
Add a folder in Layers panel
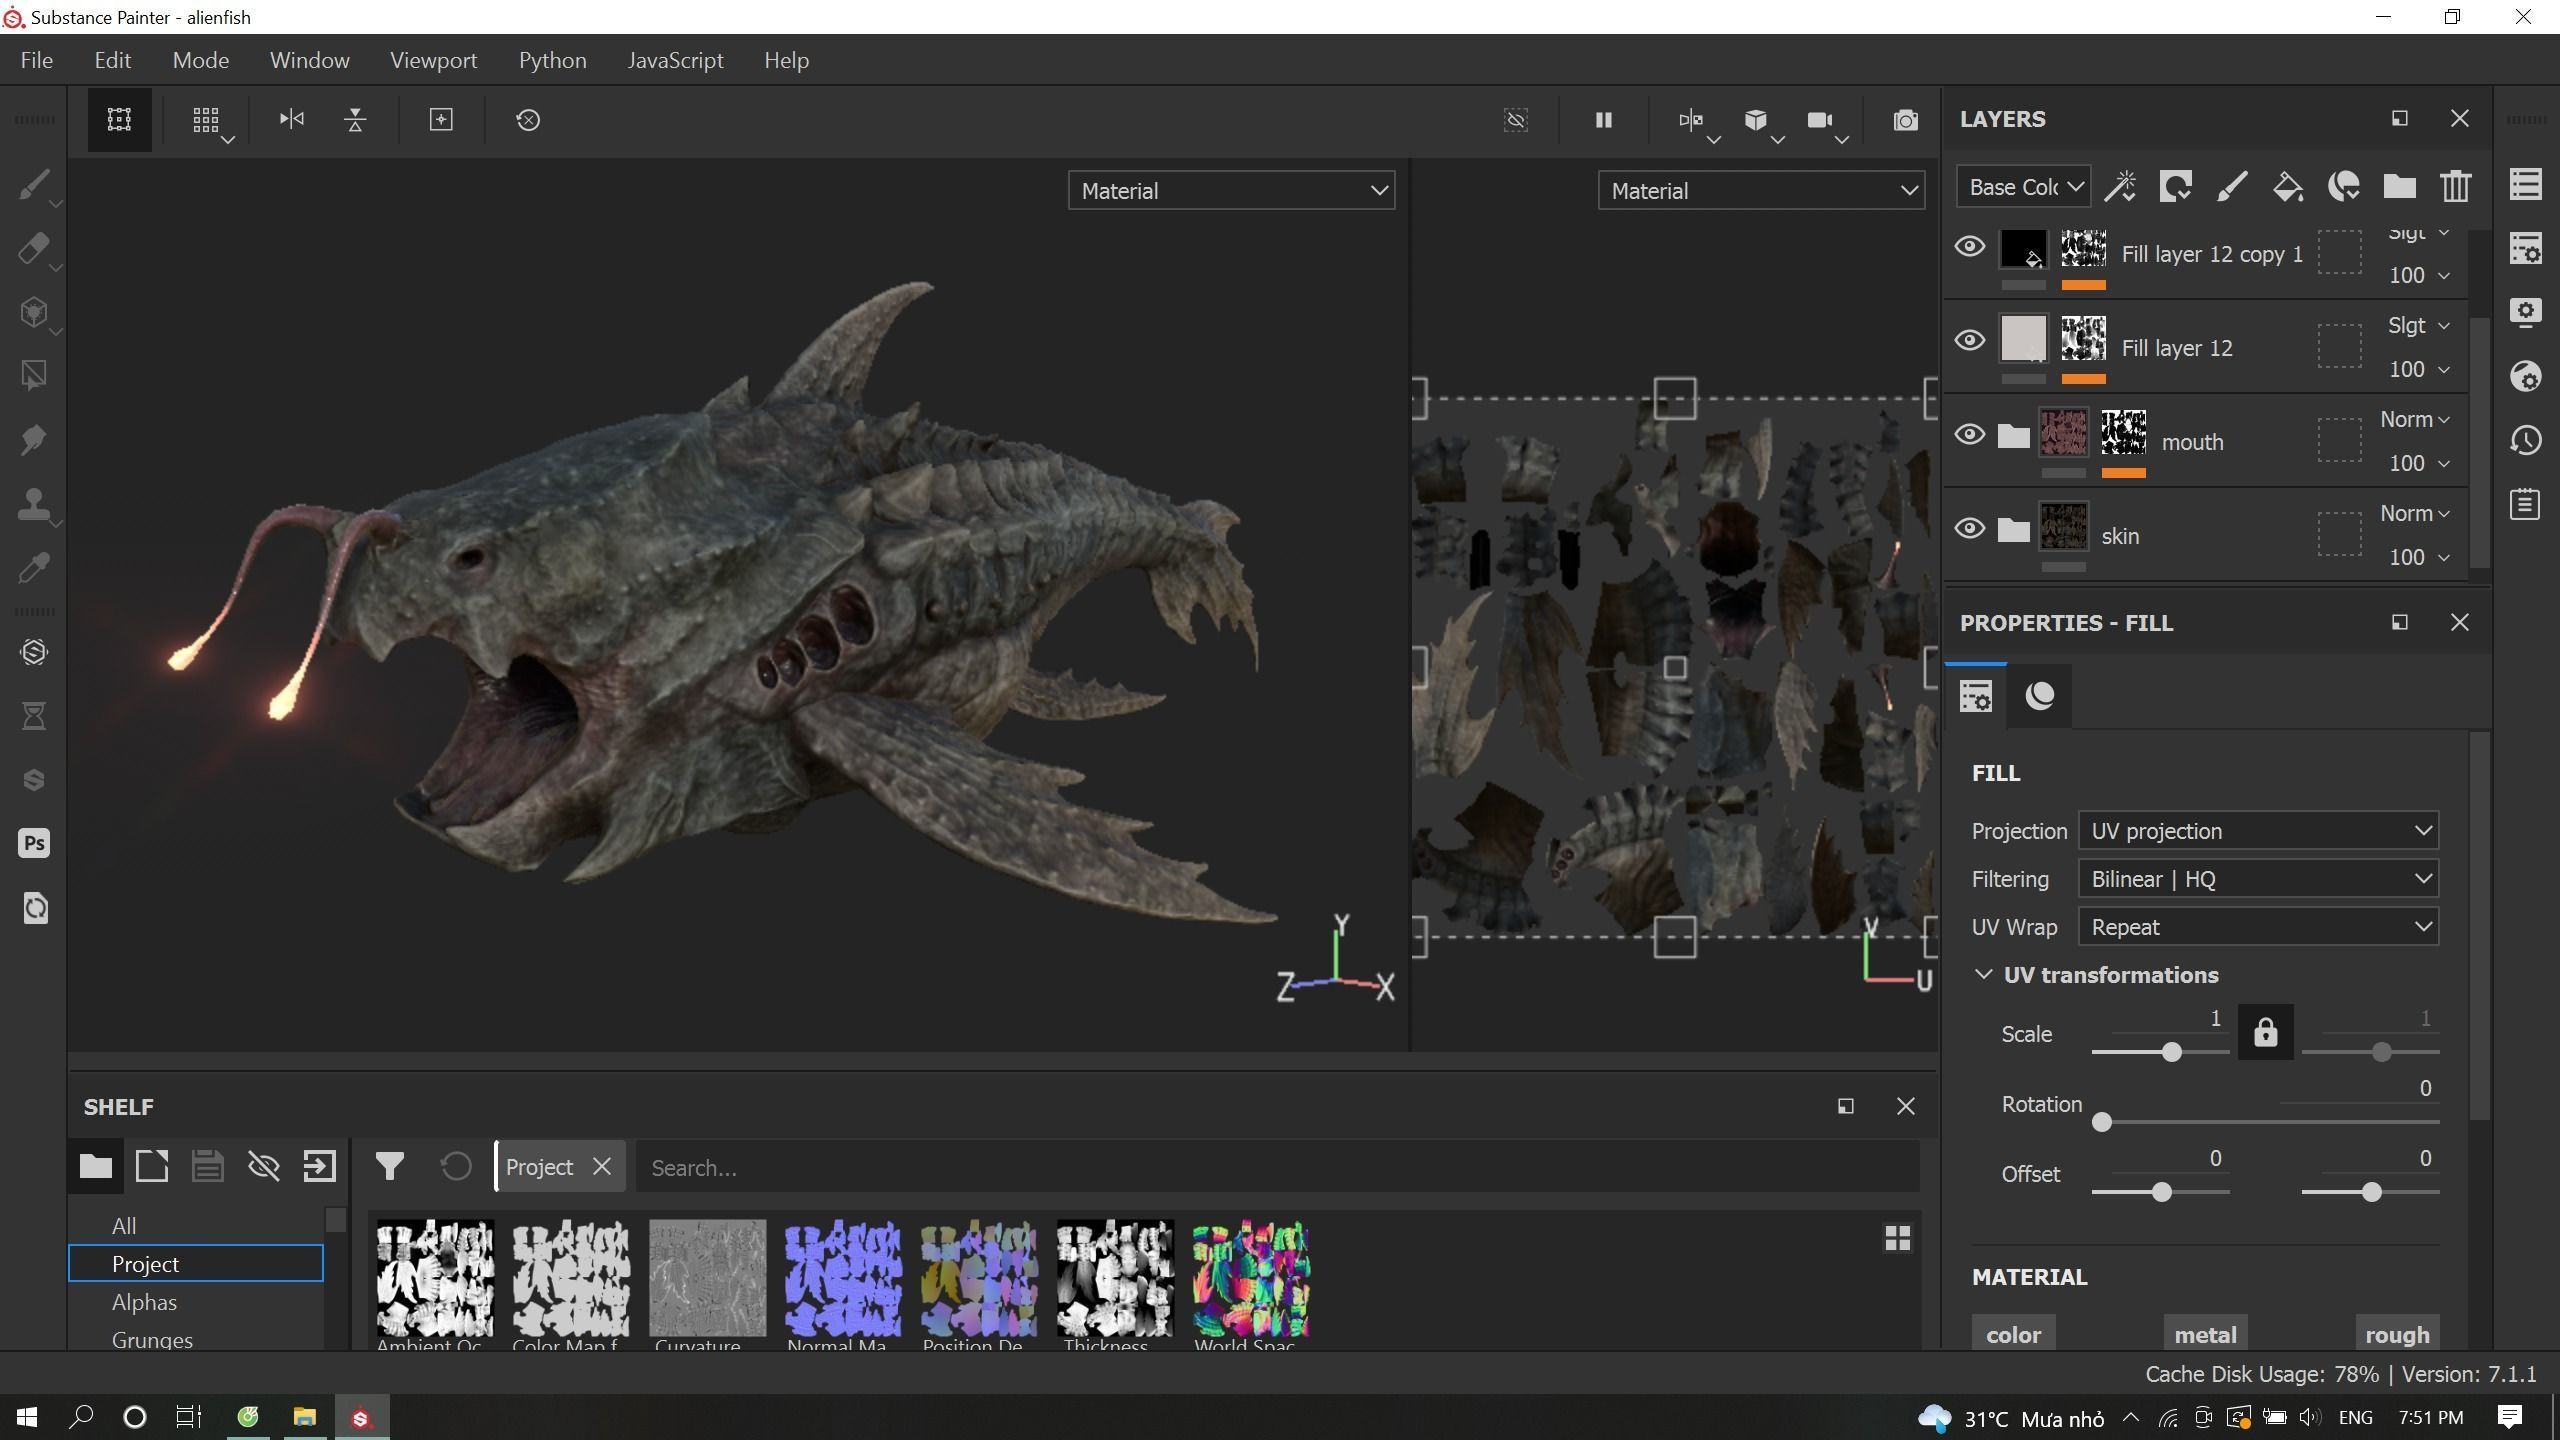click(x=2399, y=186)
